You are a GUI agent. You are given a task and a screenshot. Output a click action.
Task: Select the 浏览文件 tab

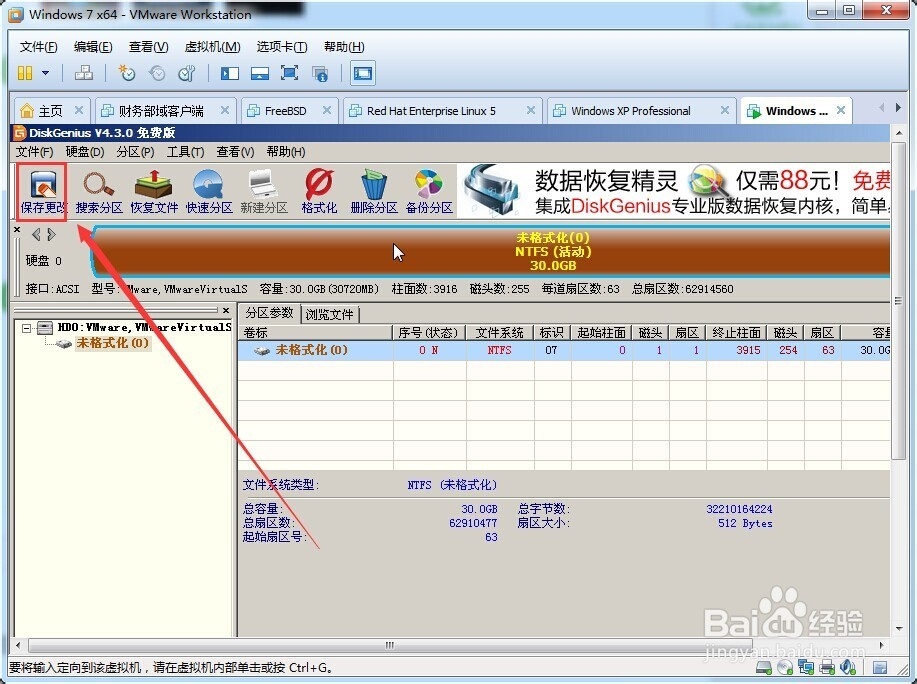point(330,315)
